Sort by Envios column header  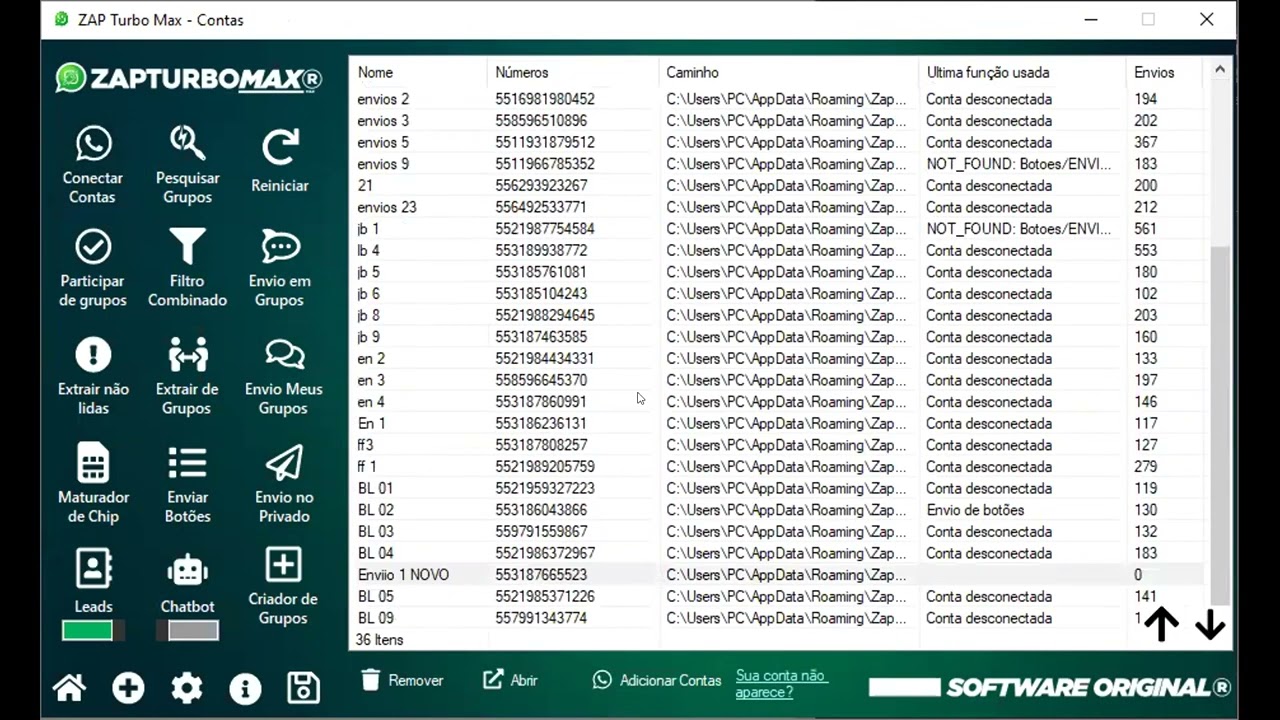(1167, 72)
